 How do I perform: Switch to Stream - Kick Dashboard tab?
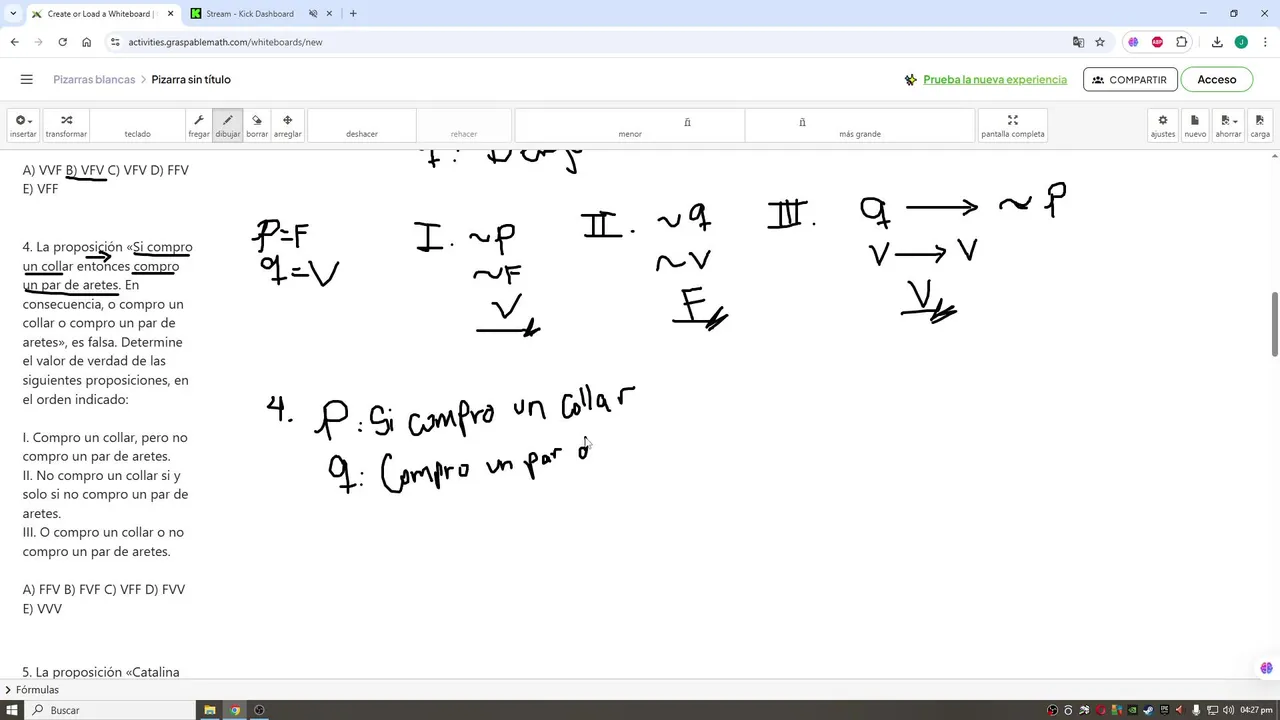[250, 14]
